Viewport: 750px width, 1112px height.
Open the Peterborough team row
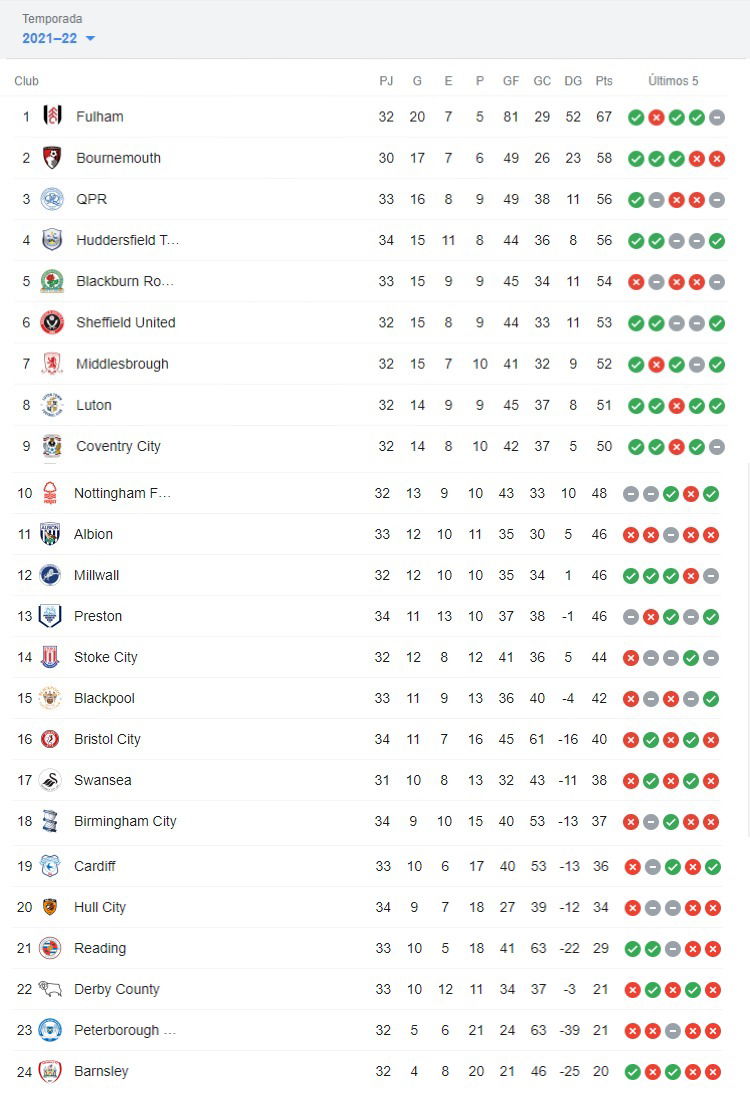point(369,1030)
